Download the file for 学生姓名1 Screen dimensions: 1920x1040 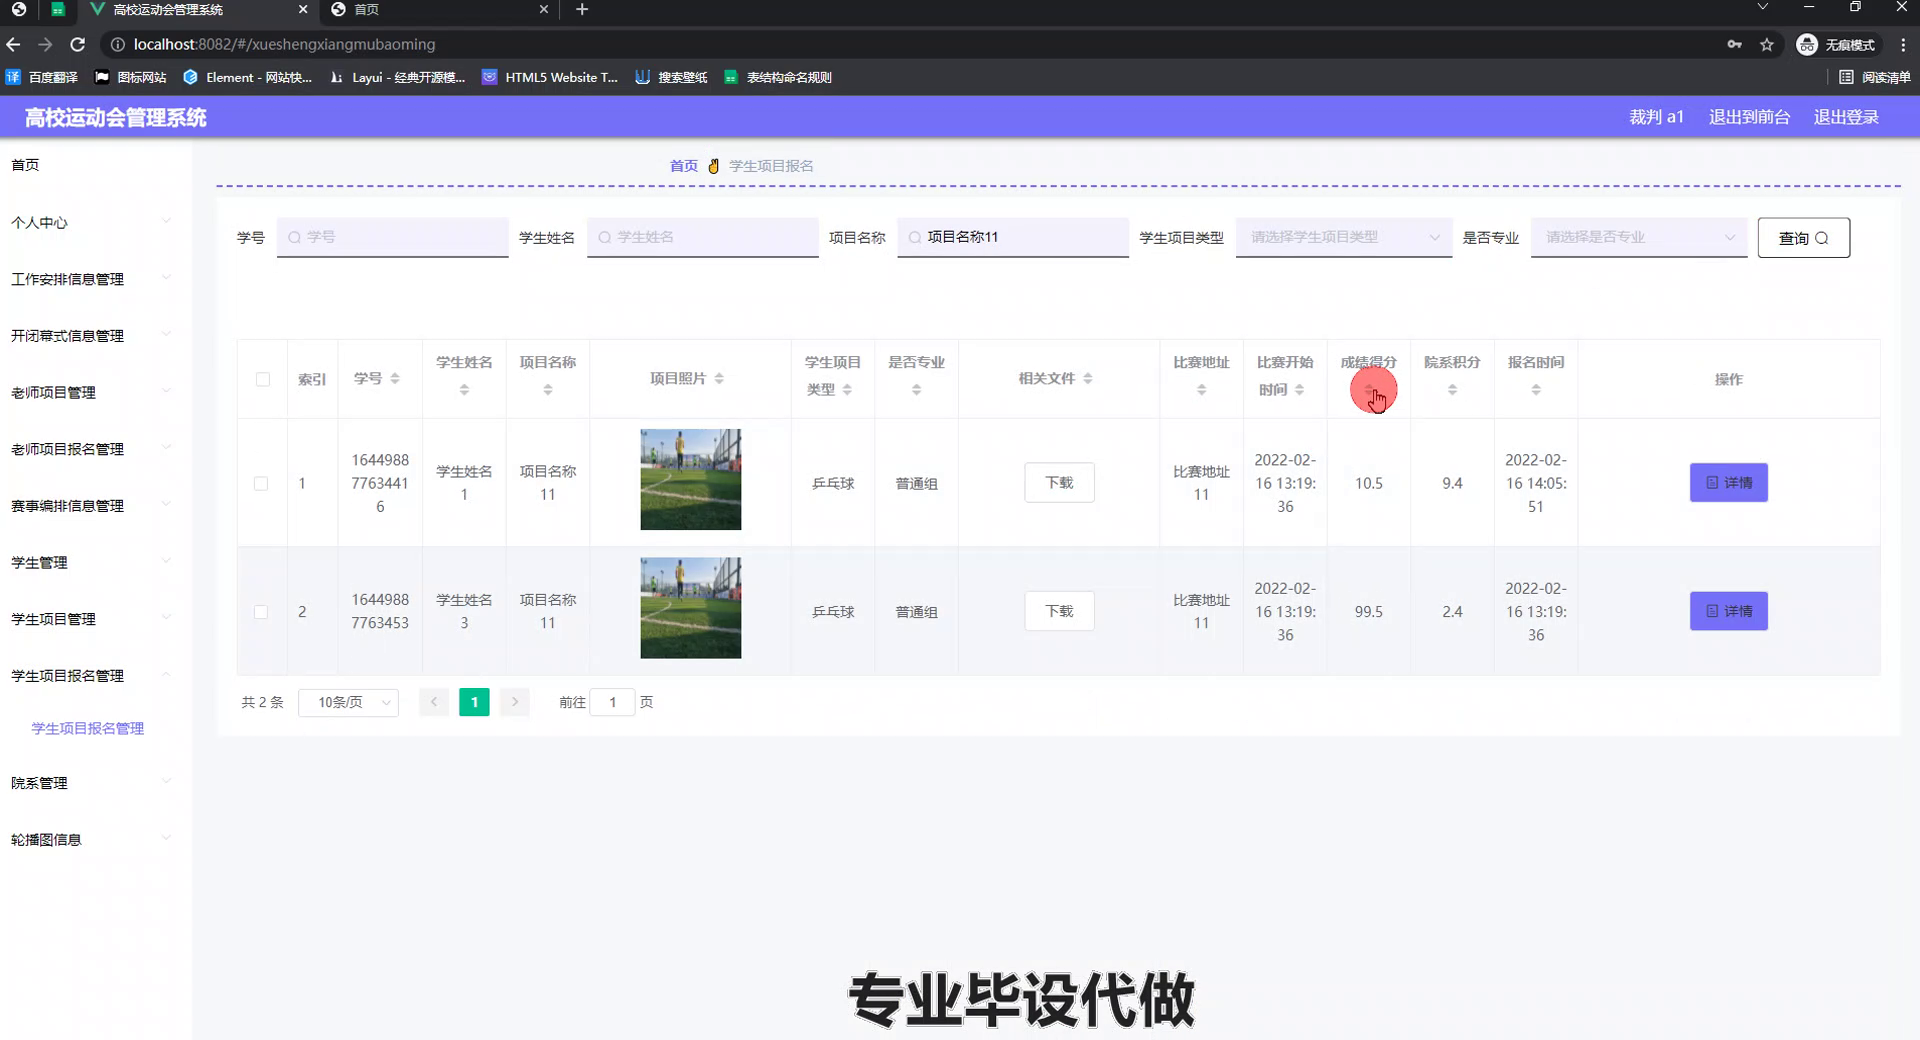1059,483
